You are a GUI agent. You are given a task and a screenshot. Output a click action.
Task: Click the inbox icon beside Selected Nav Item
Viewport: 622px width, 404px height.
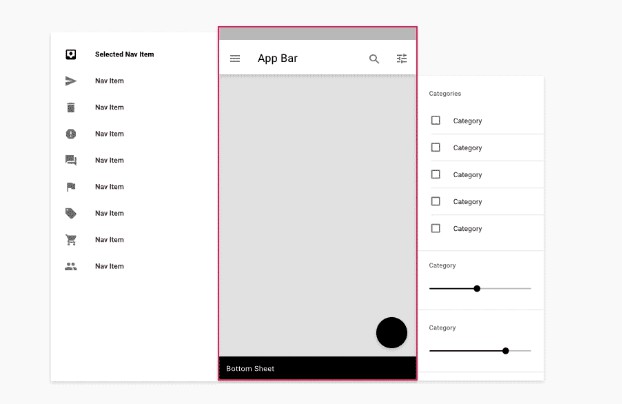tap(71, 54)
